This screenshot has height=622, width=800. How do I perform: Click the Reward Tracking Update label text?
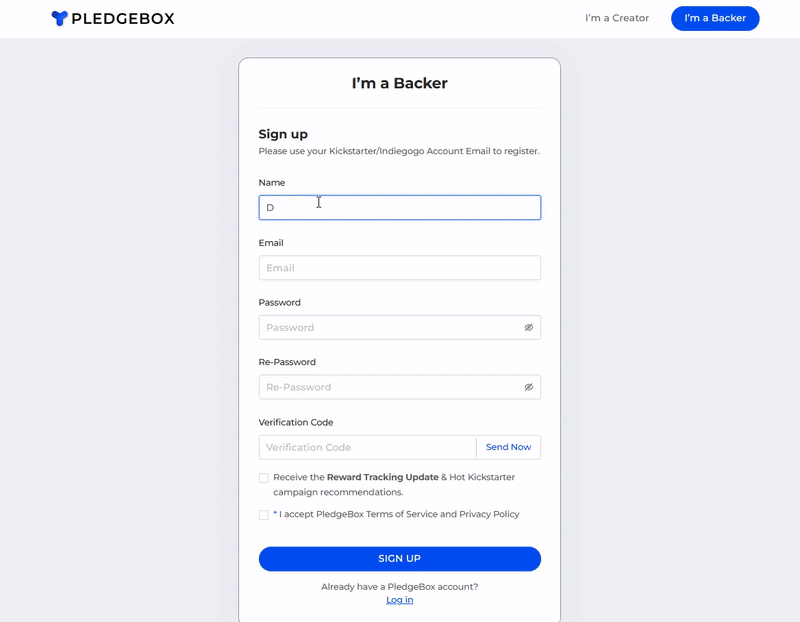(383, 478)
